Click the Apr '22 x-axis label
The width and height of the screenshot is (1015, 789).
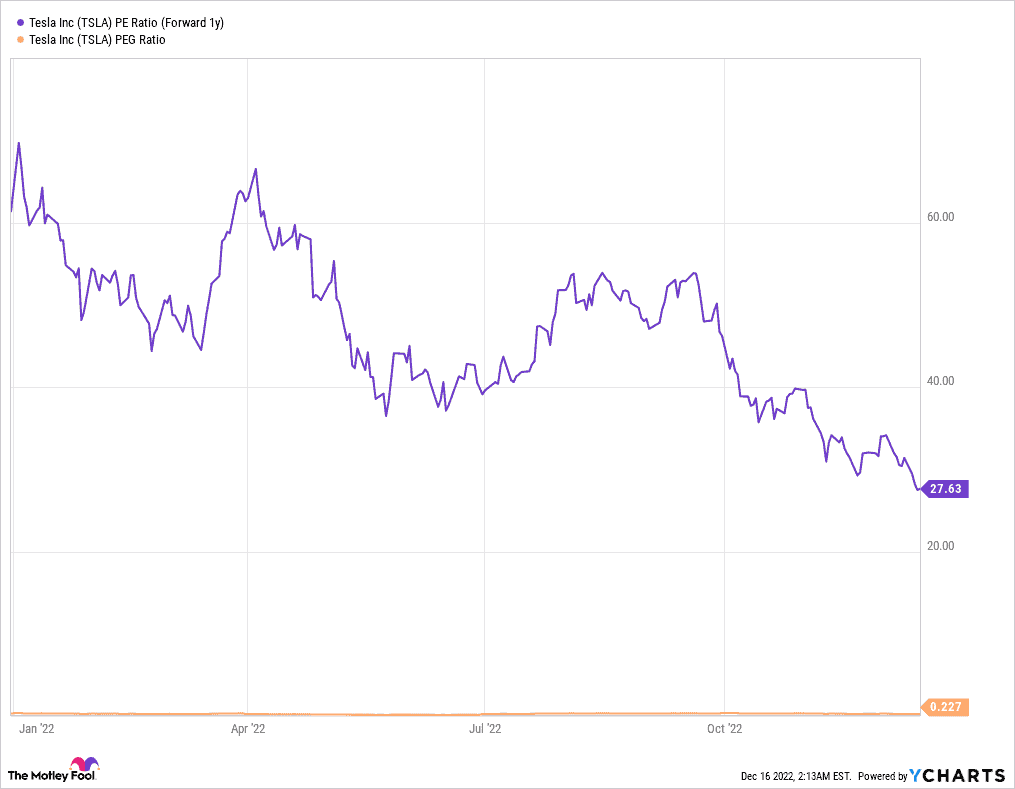(247, 729)
